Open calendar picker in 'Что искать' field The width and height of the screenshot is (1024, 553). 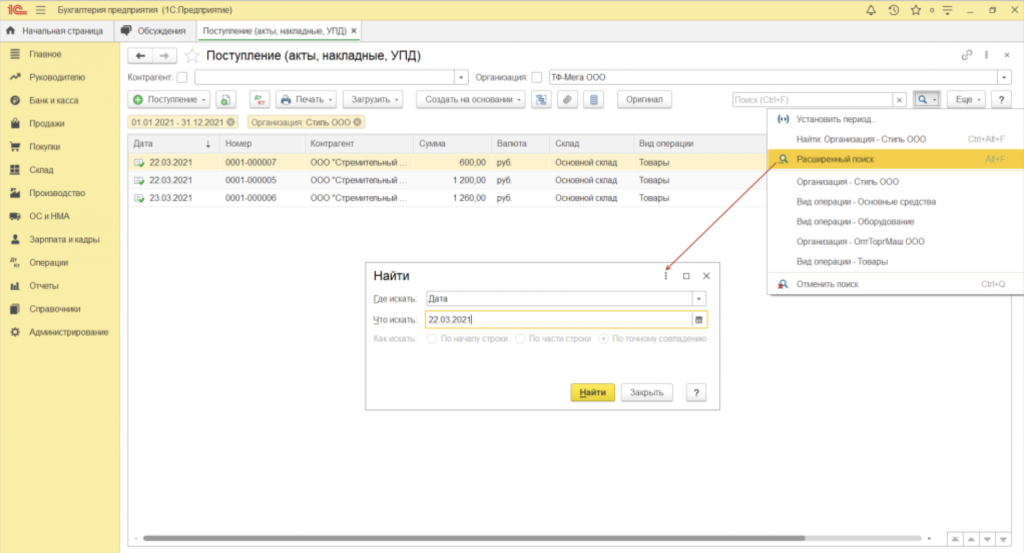pos(699,320)
